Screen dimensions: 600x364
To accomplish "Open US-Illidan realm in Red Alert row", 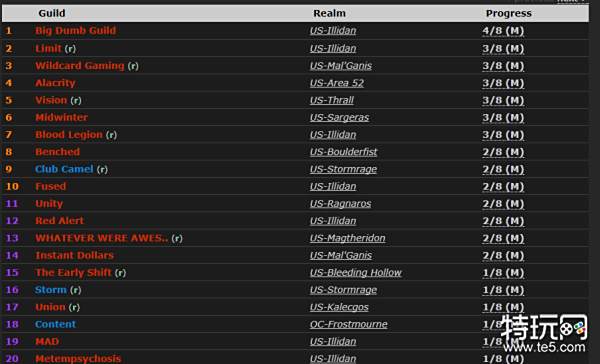I will (333, 221).
